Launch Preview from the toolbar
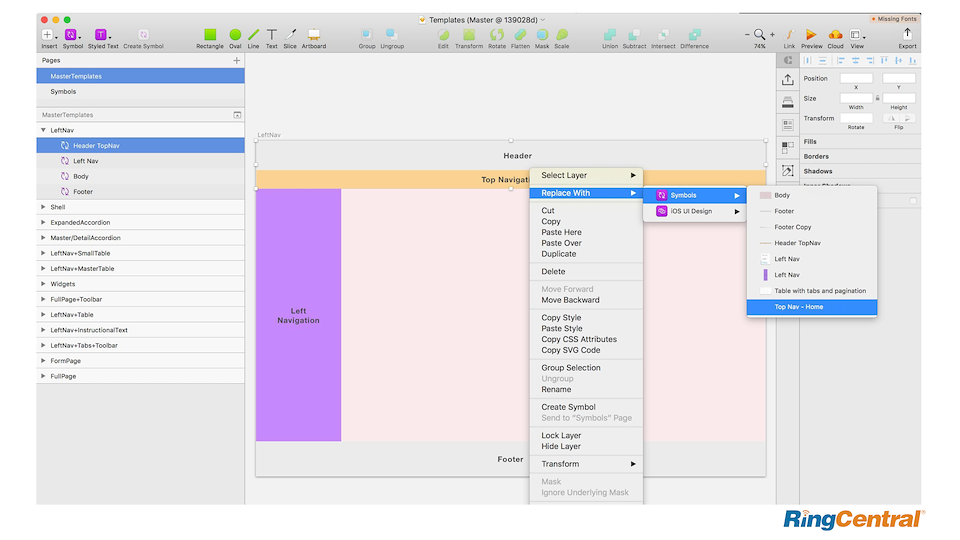The width and height of the screenshot is (960, 540). 811,36
